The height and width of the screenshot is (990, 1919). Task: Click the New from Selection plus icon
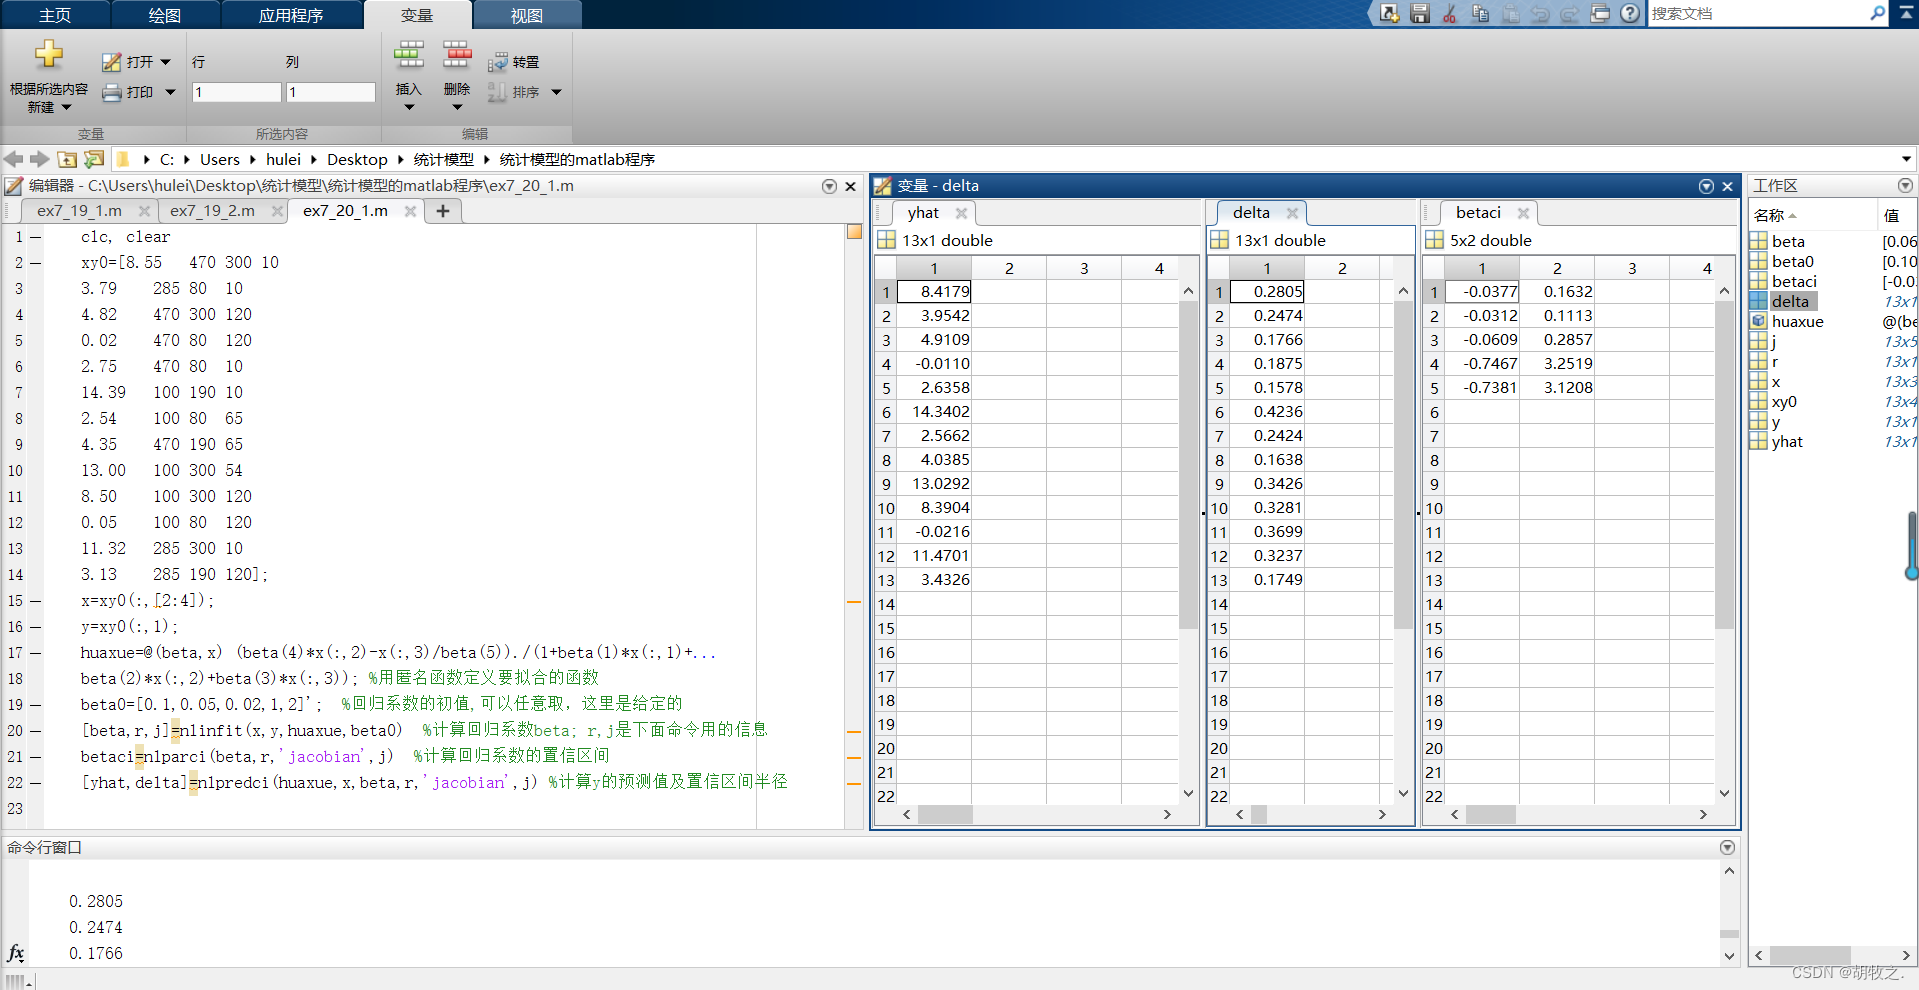click(48, 53)
